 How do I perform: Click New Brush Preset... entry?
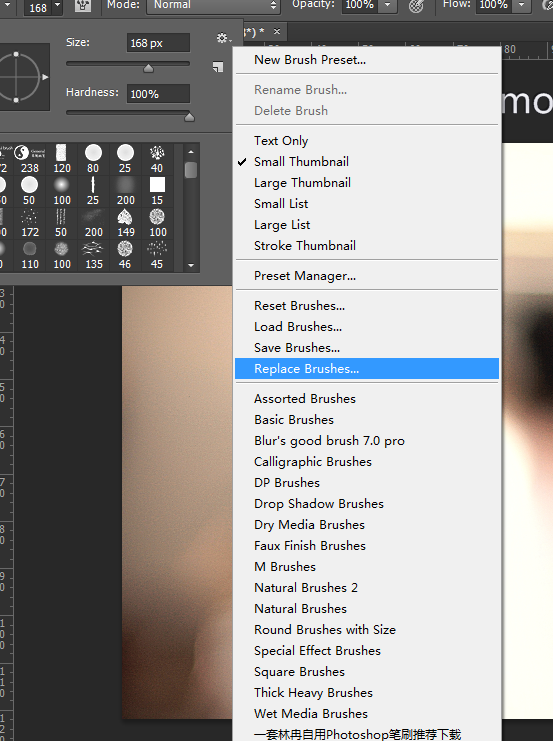(x=367, y=60)
